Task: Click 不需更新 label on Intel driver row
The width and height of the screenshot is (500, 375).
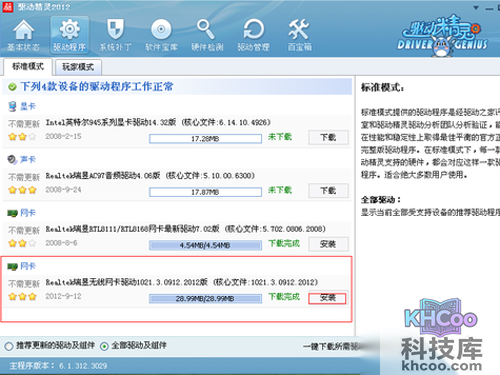Action: pyautogui.click(x=24, y=124)
